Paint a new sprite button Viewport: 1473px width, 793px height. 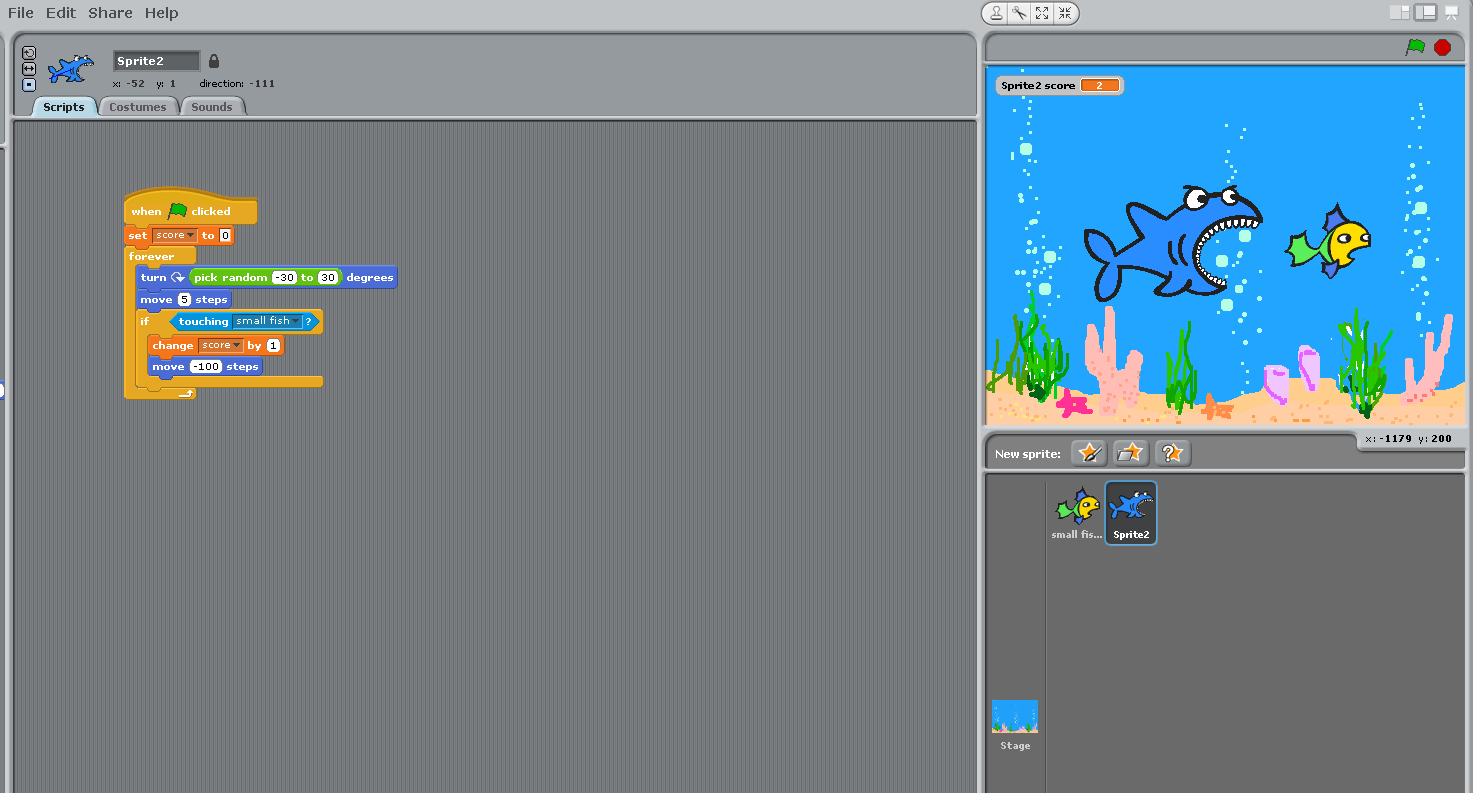[1088, 453]
